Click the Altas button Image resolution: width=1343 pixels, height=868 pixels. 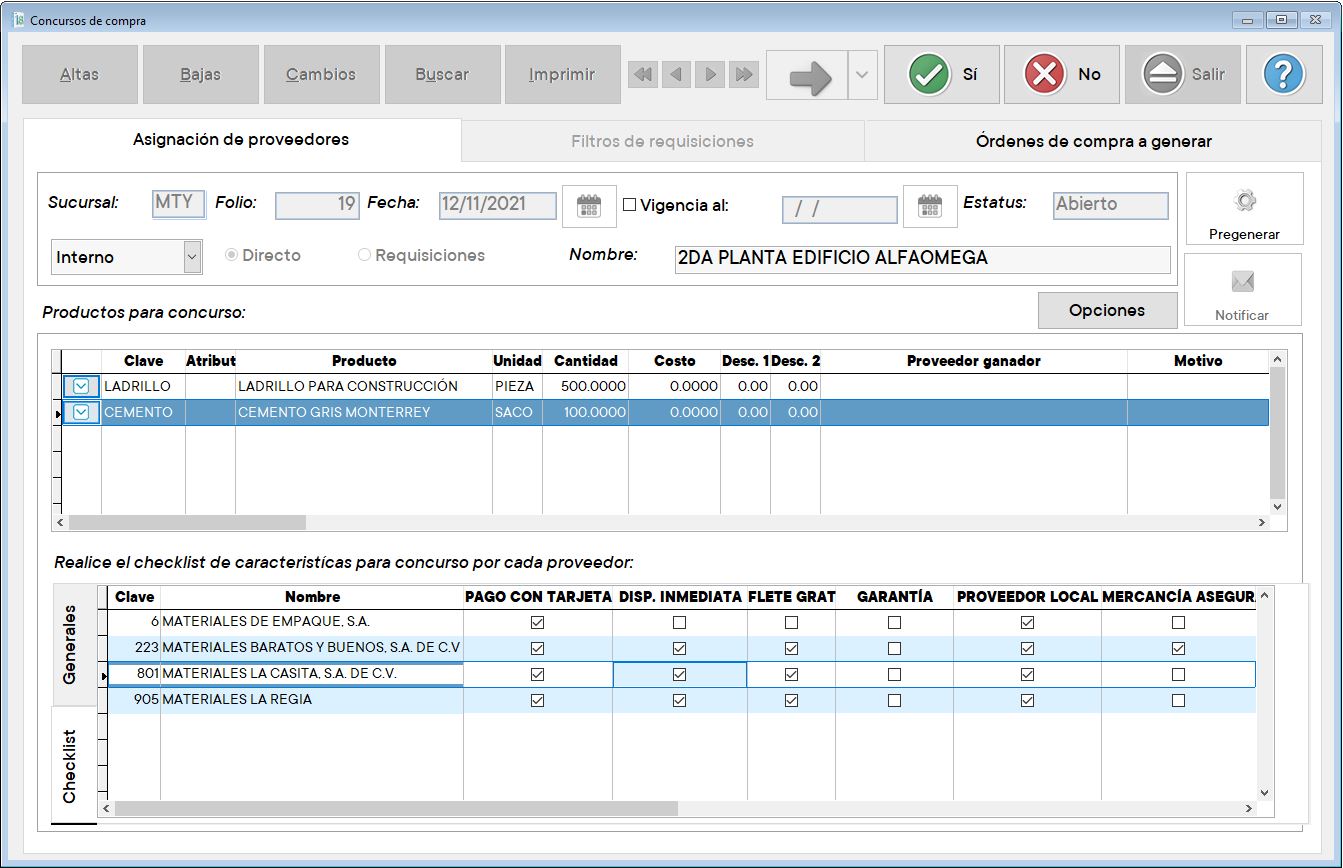click(80, 74)
